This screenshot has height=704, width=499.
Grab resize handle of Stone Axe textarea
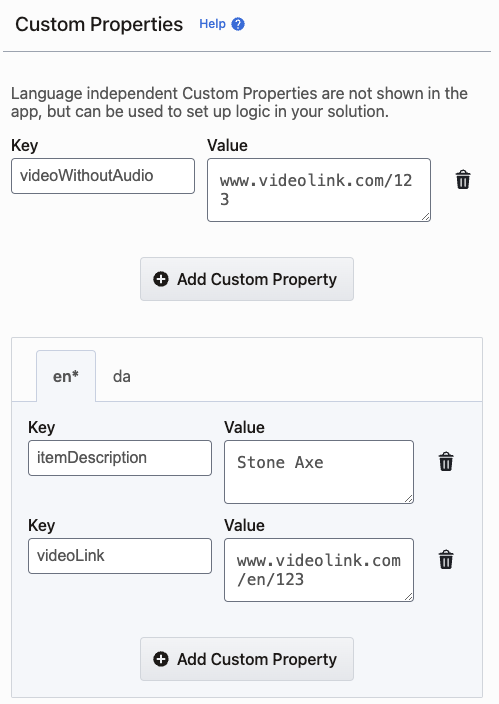[408, 498]
